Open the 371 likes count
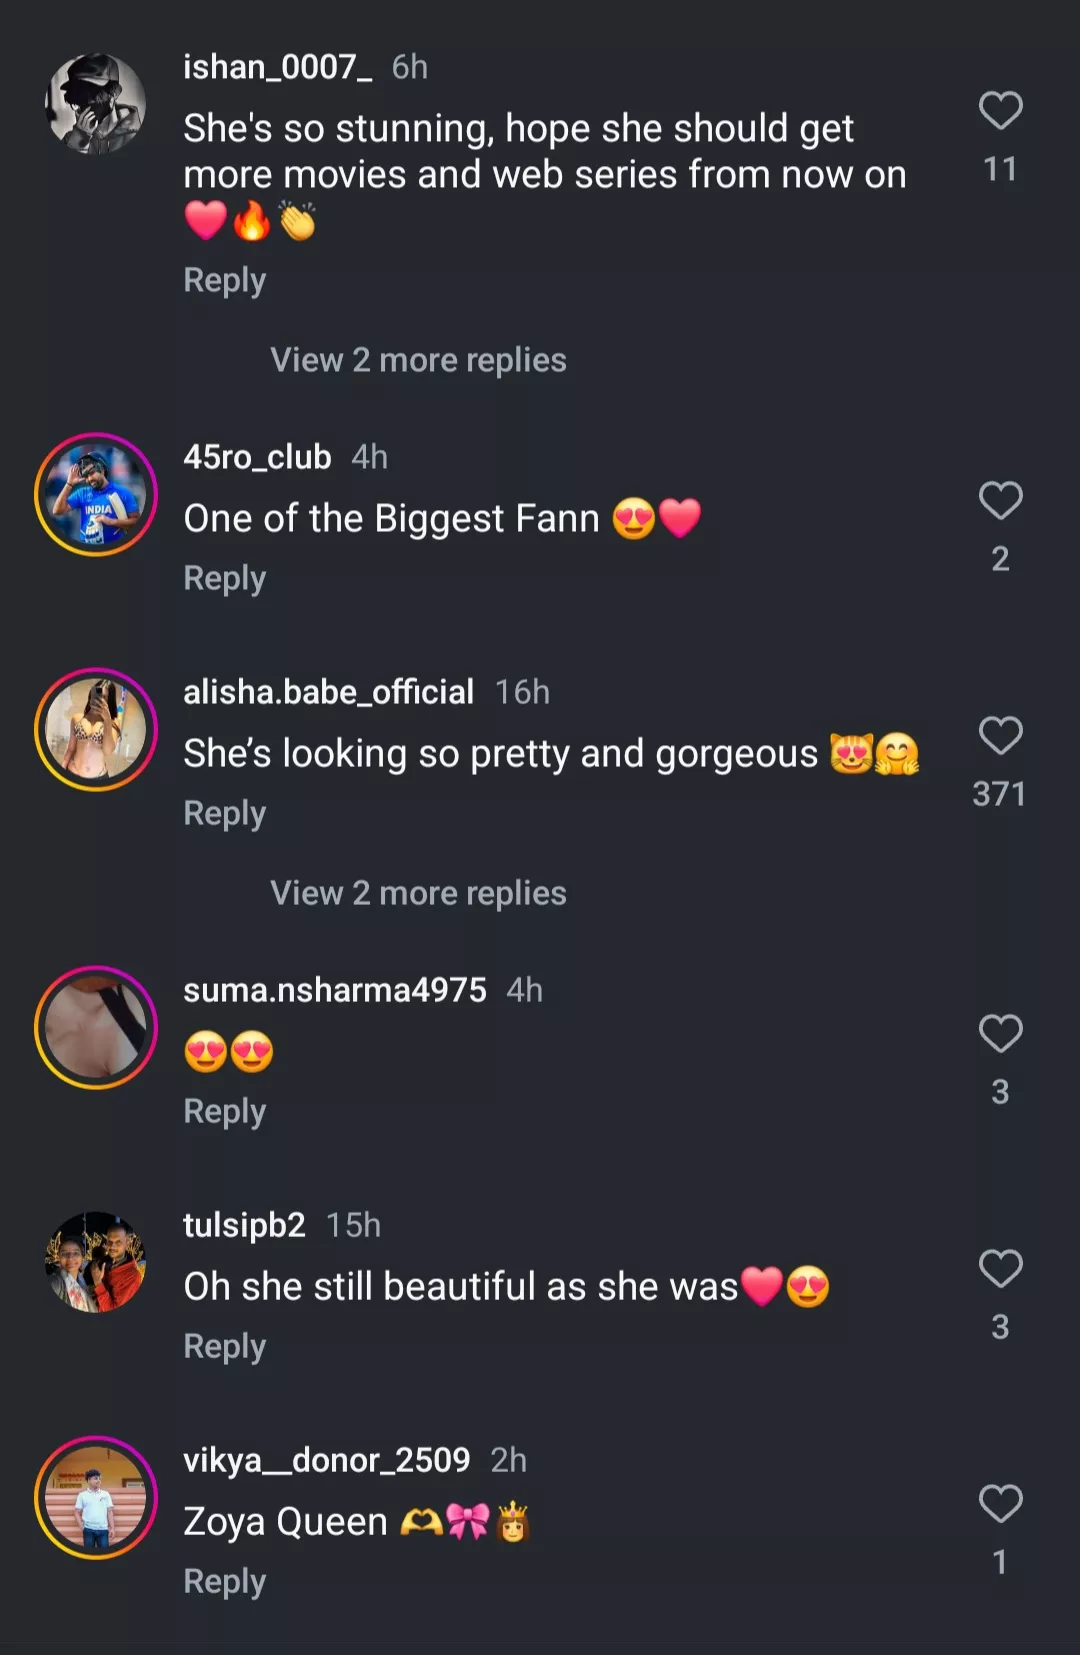Screen dimensions: 1080x1655 click(1001, 793)
